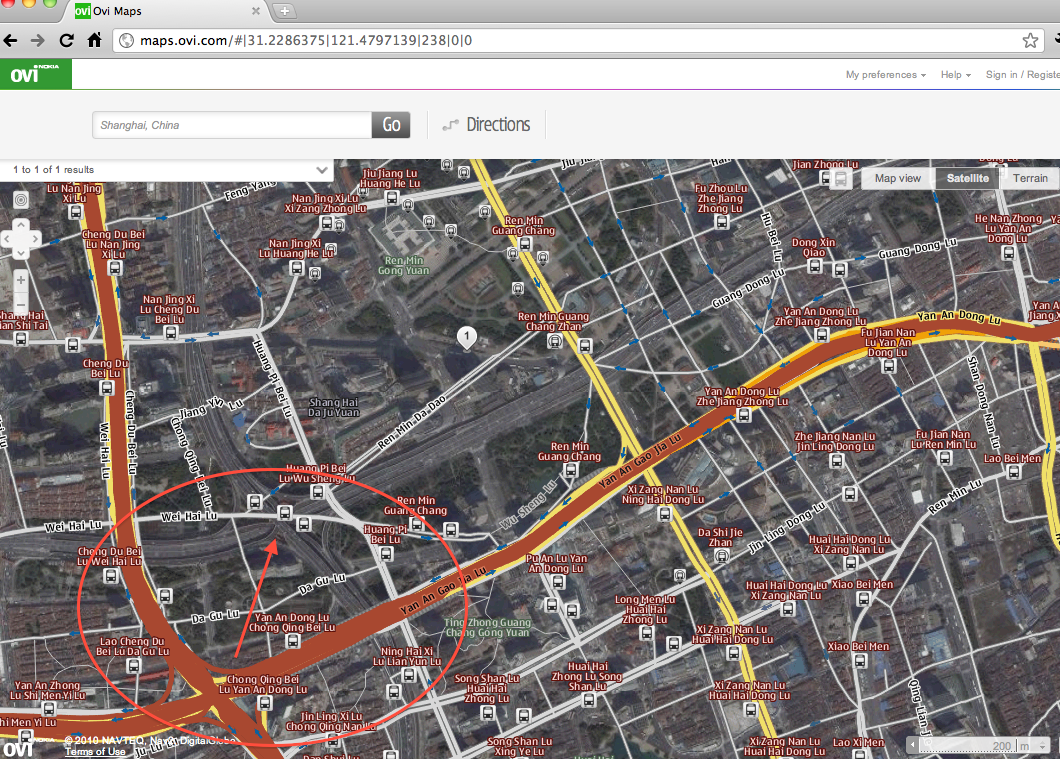The height and width of the screenshot is (759, 1060).
Task: Bookmark page with the star icon
Action: pos(1030,41)
